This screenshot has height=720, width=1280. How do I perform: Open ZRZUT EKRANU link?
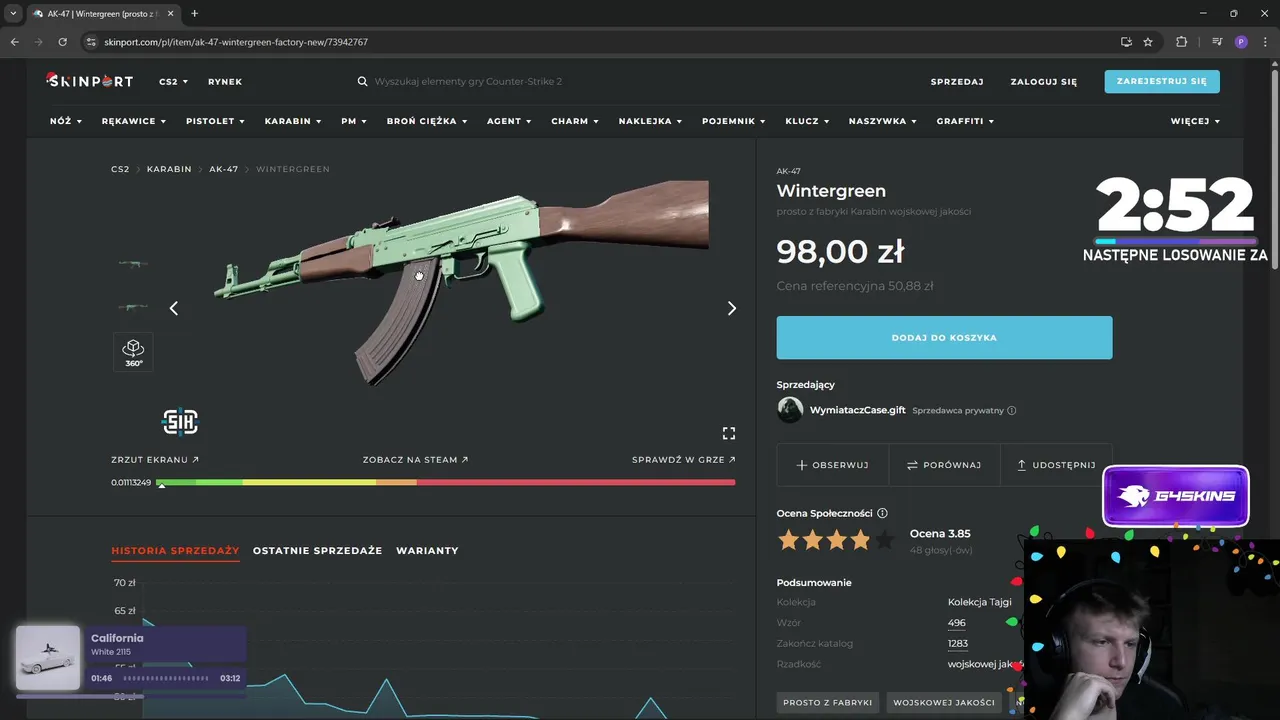pyautogui.click(x=155, y=460)
